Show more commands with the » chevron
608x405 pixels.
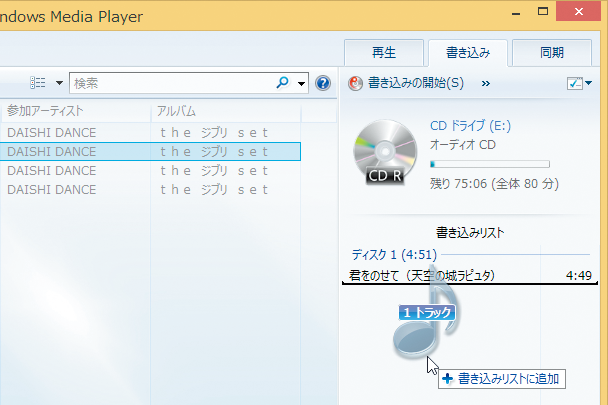coord(485,83)
